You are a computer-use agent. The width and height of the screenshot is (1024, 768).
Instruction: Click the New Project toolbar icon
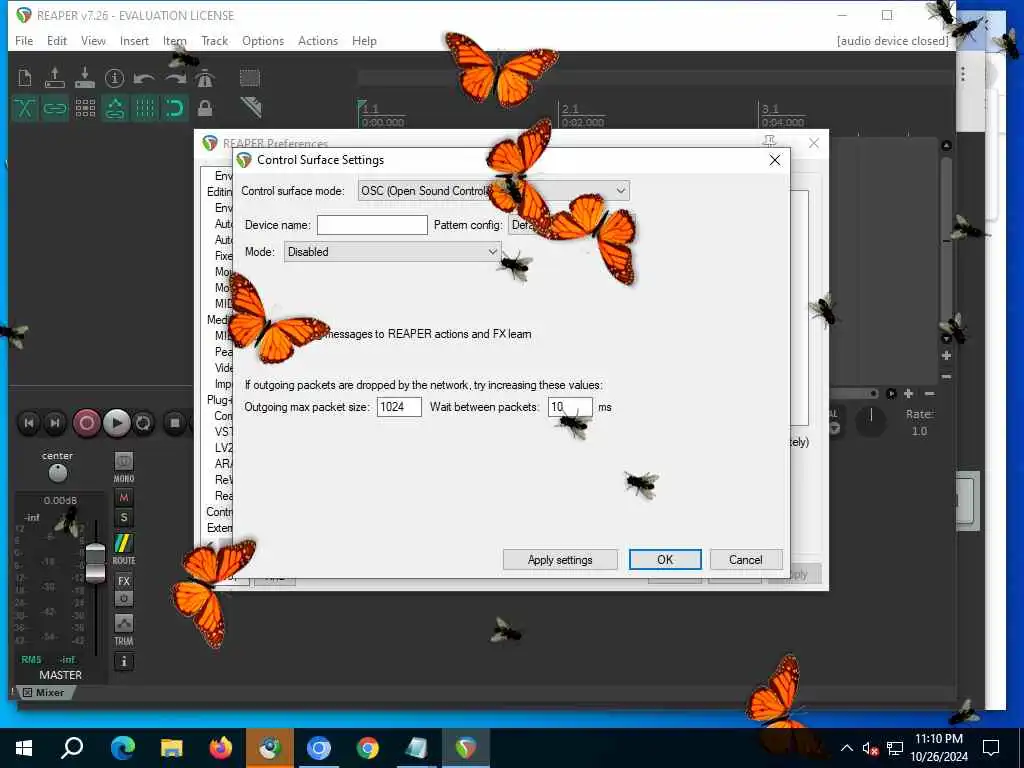tap(25, 78)
